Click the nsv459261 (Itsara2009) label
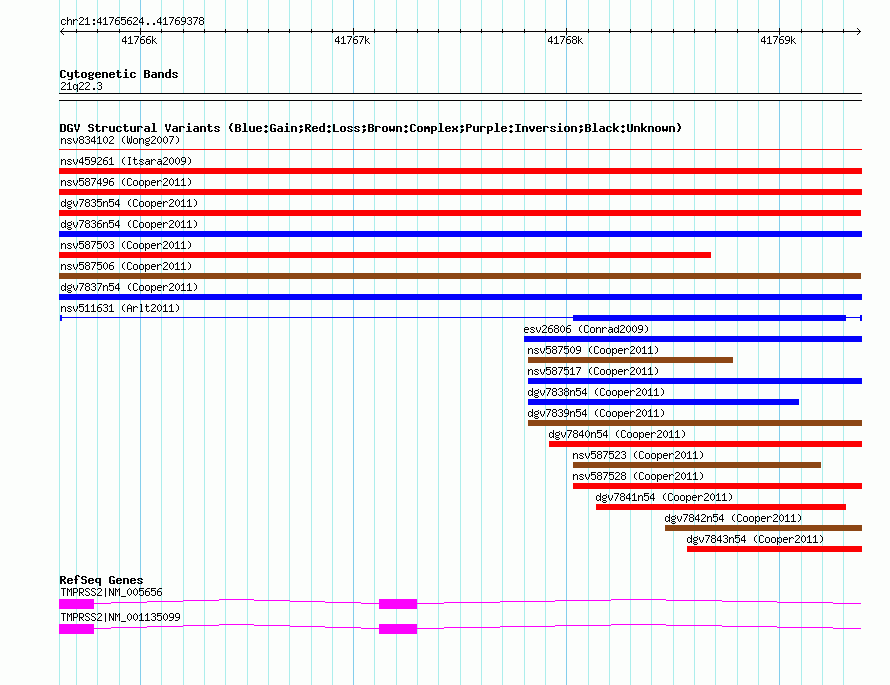This screenshot has height=685, width=890. pyautogui.click(x=126, y=161)
